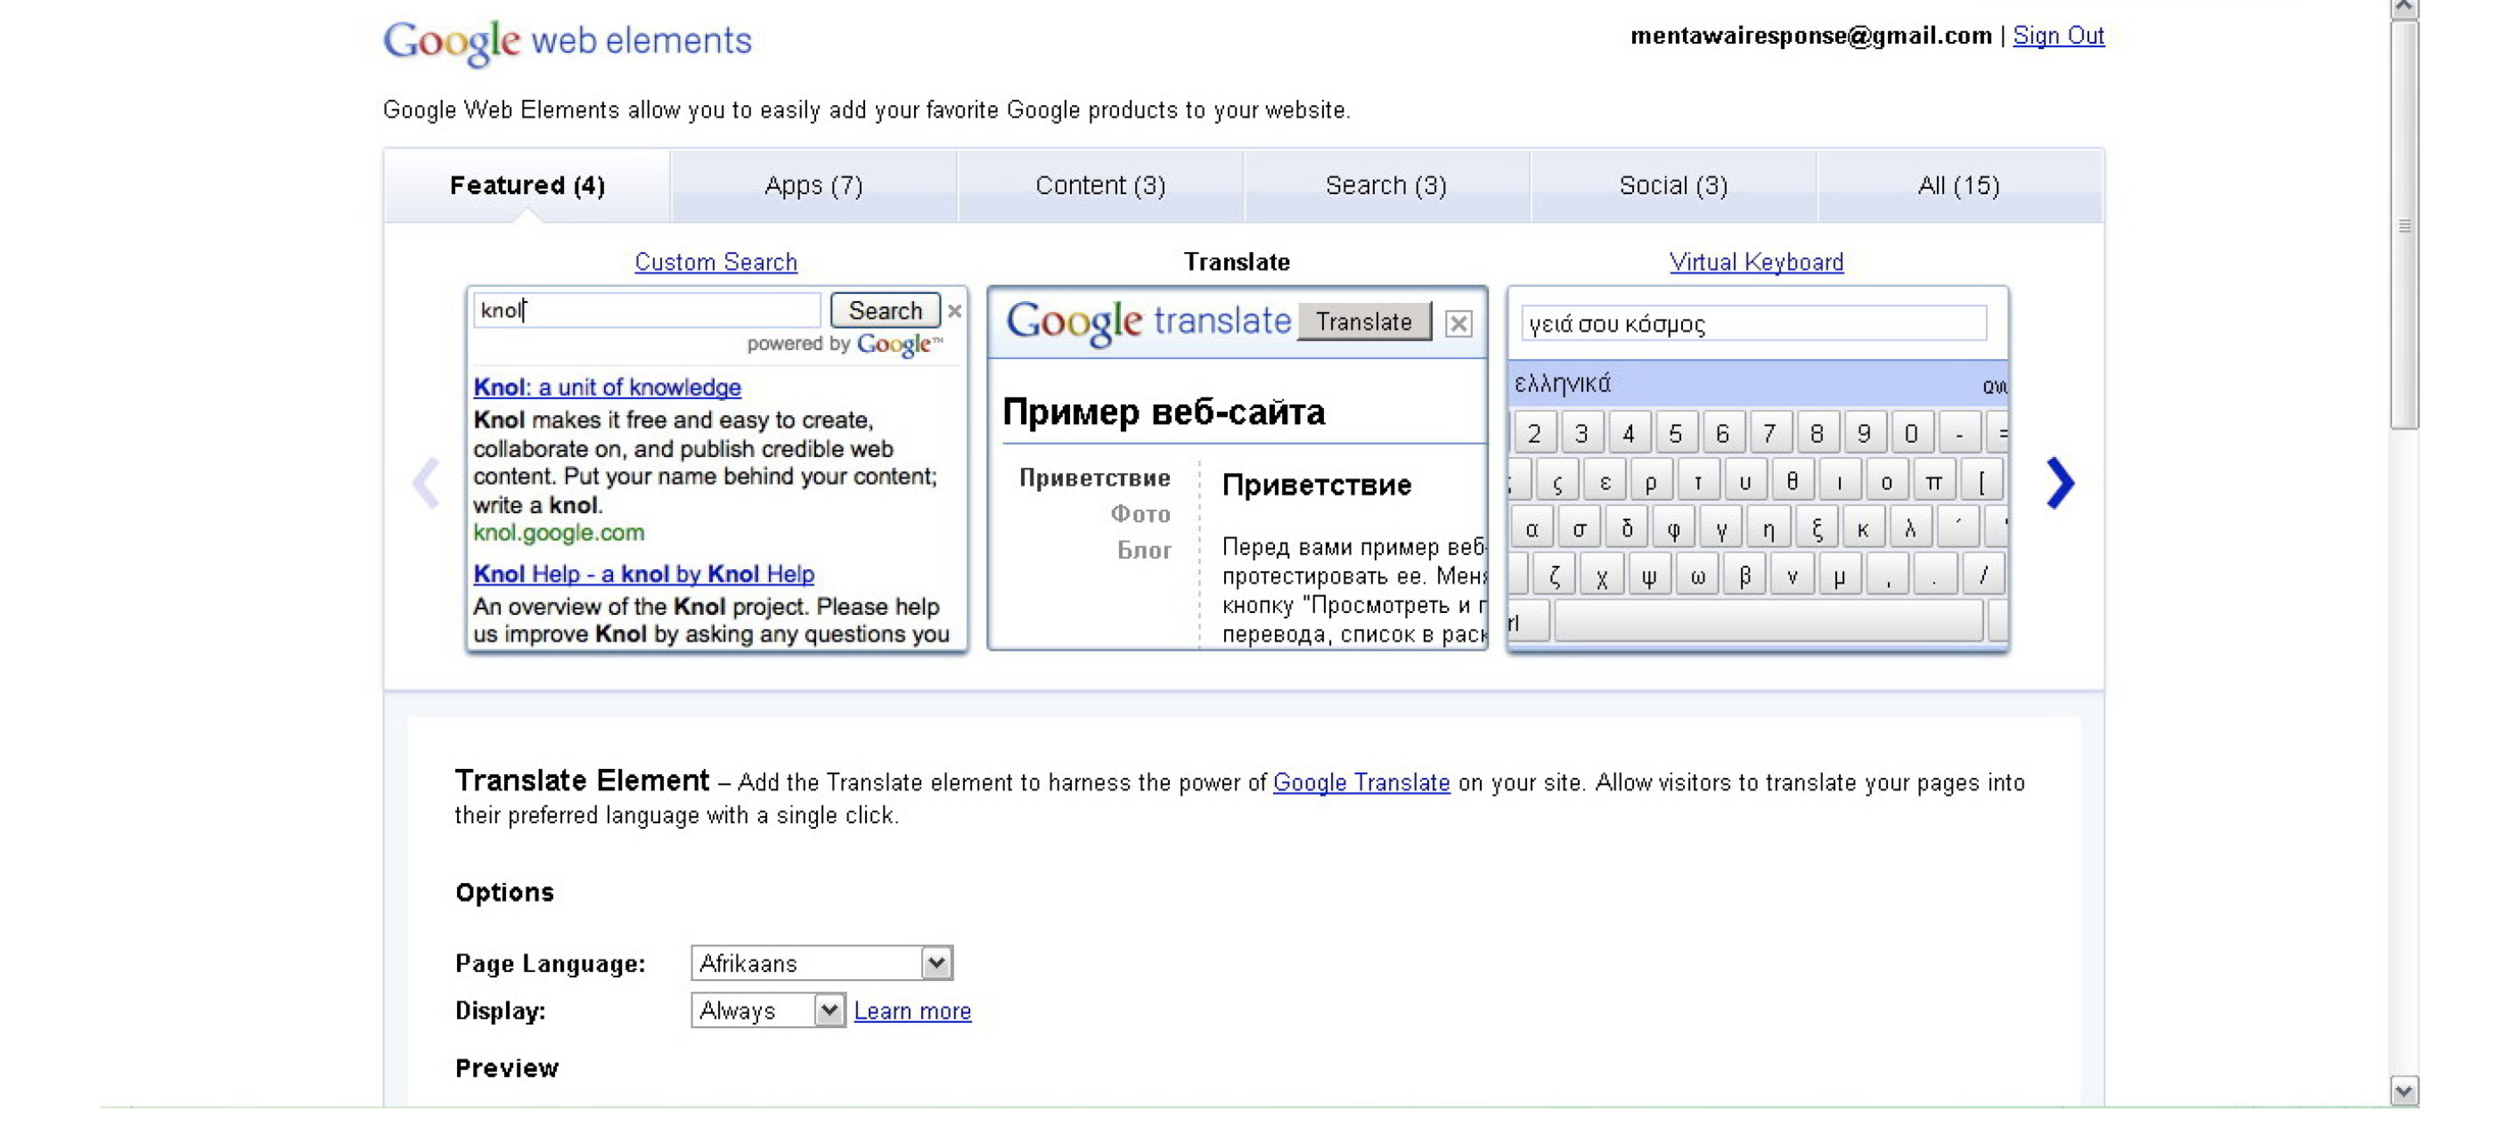The image size is (2500, 1128).
Task: Click the Search button in Custom Search
Action: click(885, 311)
